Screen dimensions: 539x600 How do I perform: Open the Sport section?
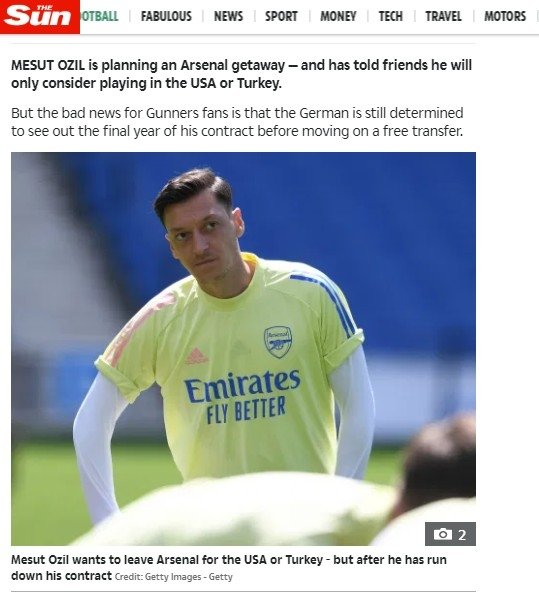point(281,16)
